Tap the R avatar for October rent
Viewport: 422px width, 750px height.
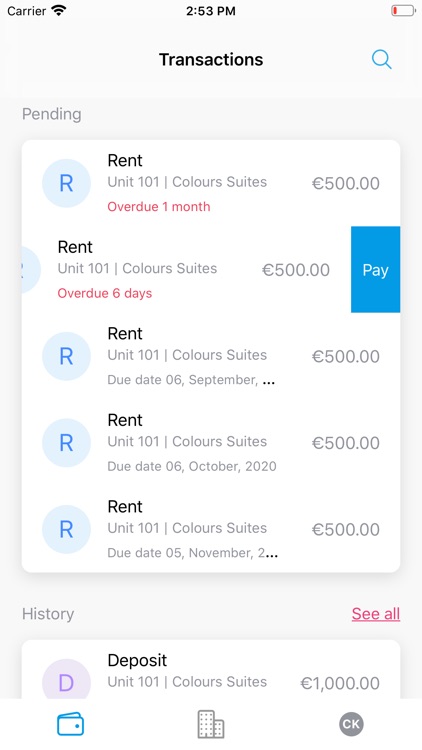pos(67,443)
